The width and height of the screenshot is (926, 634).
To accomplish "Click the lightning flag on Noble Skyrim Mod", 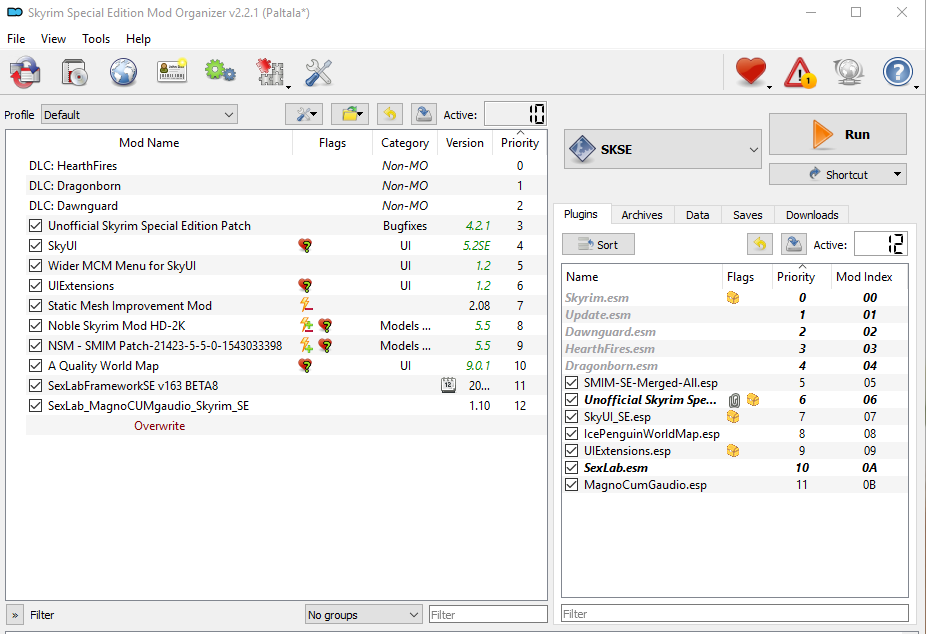I will [307, 325].
